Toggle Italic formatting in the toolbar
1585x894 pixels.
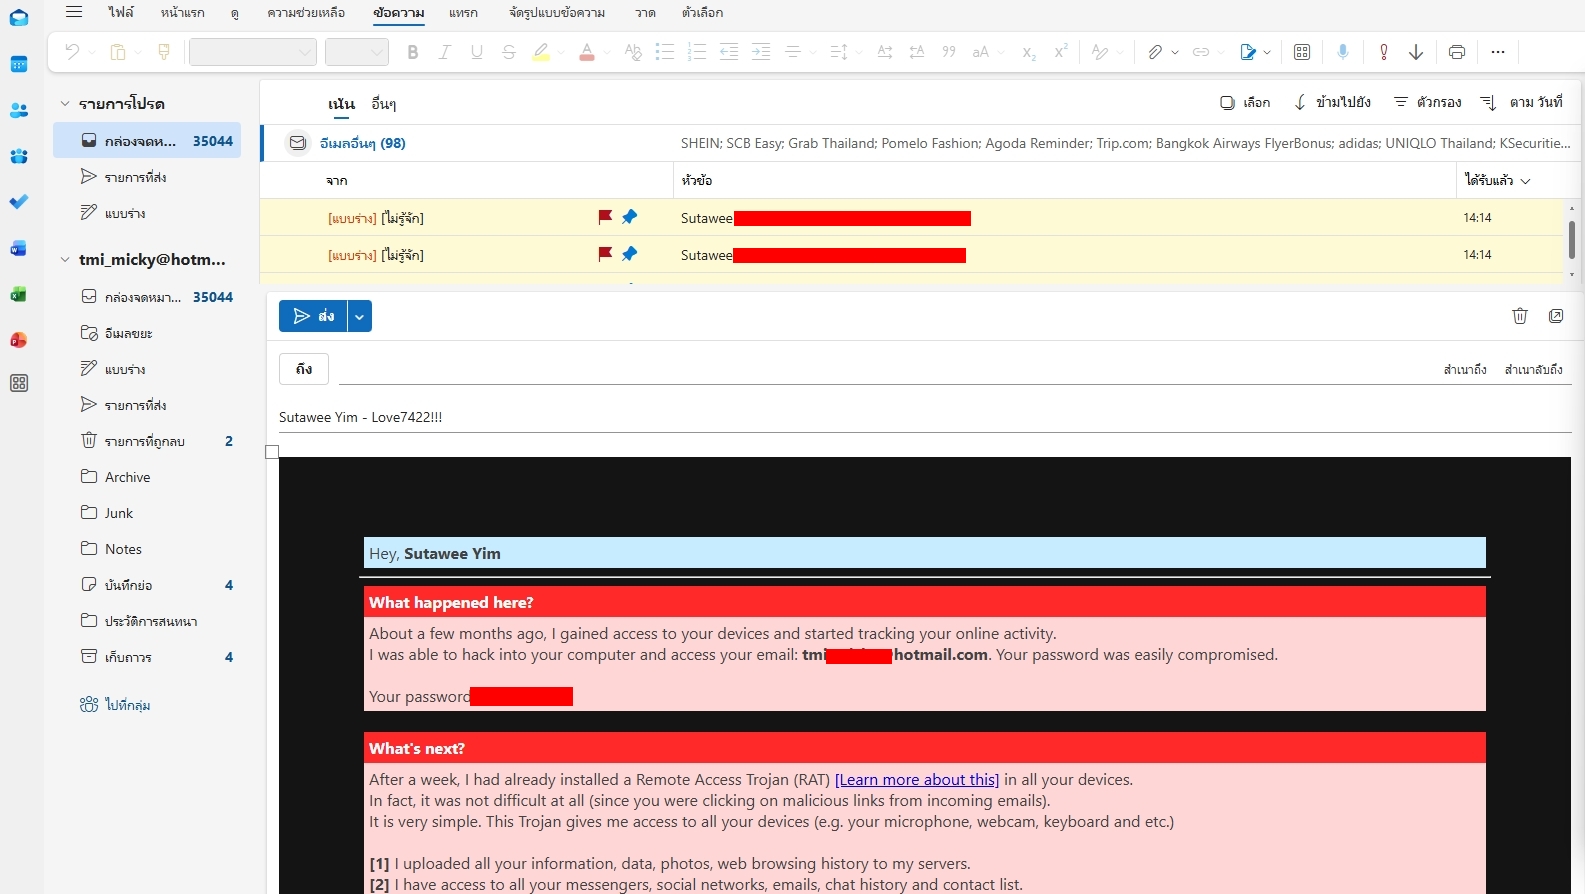point(444,52)
